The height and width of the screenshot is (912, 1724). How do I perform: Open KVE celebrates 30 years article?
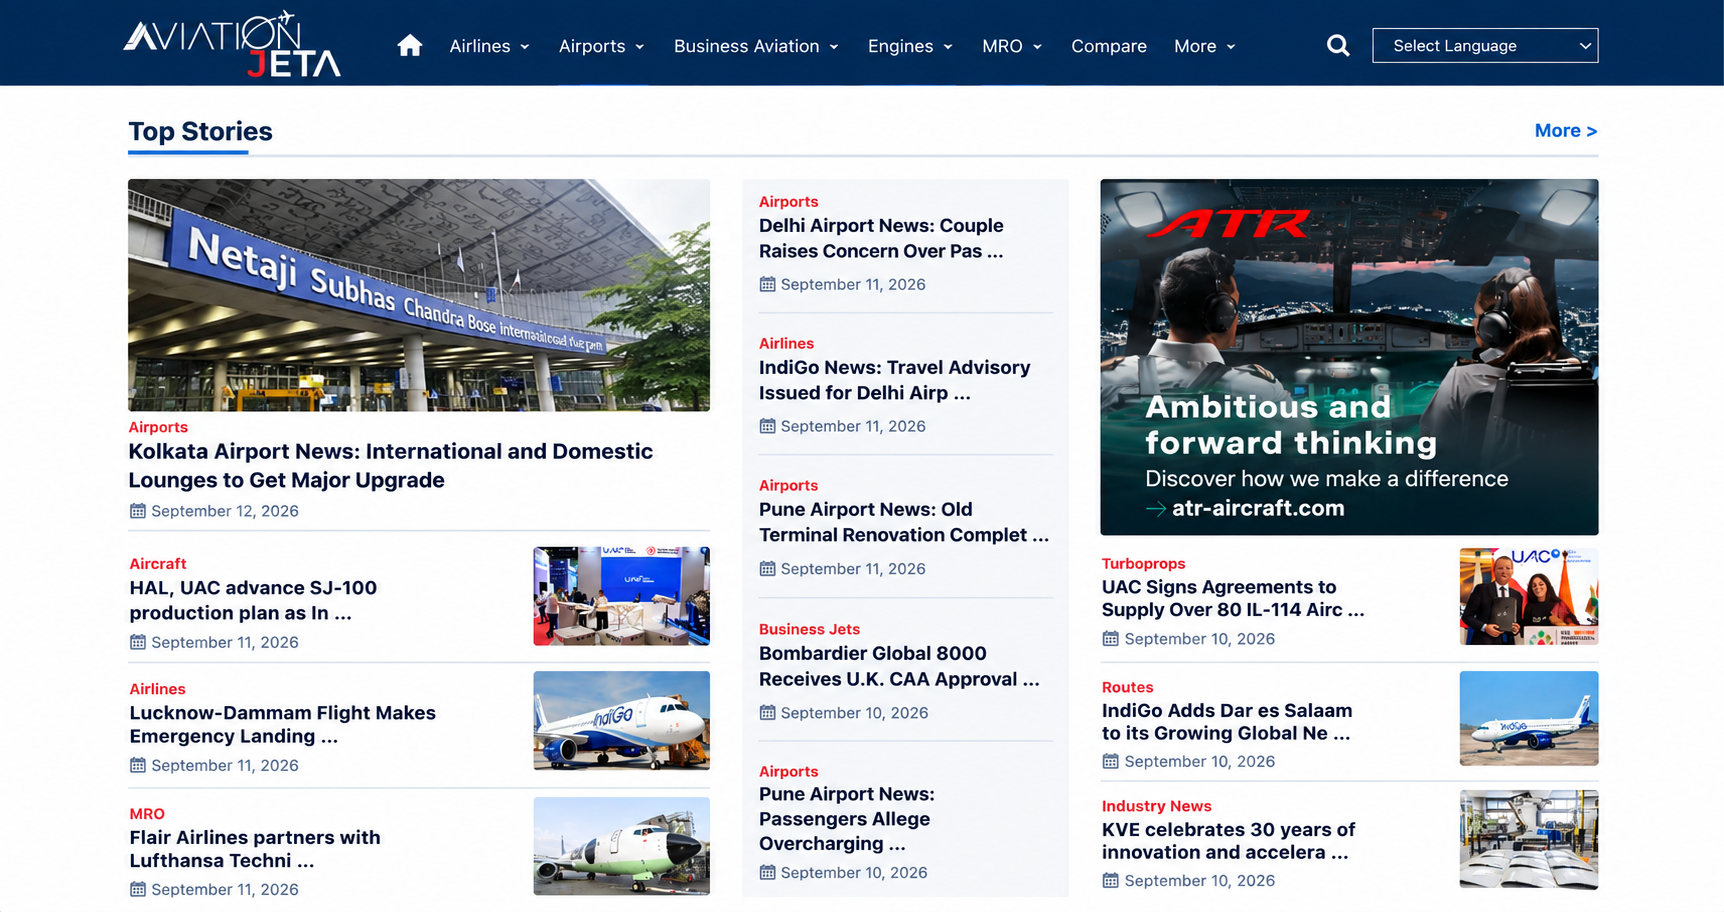1228,840
